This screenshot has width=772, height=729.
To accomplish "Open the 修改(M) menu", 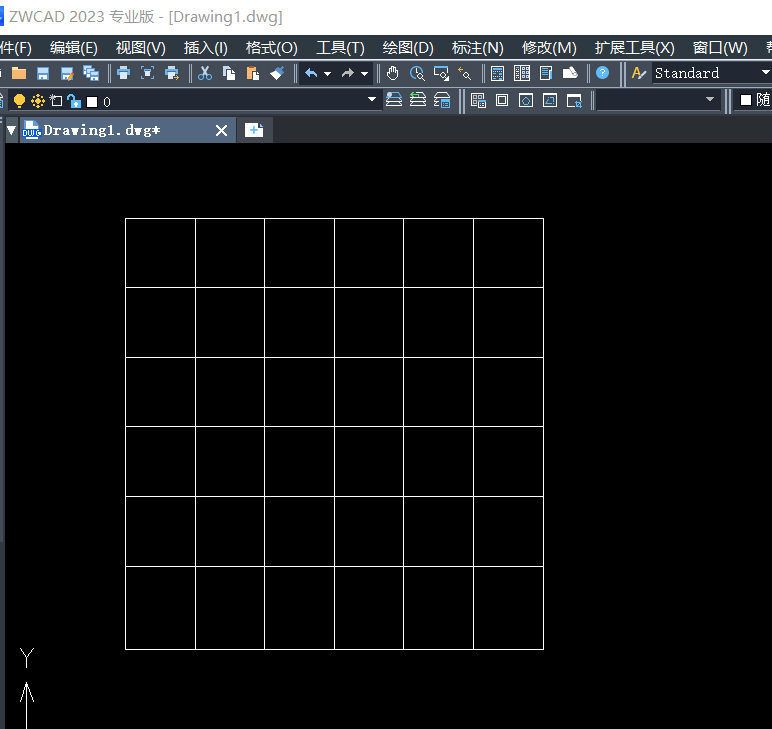I will tap(548, 48).
